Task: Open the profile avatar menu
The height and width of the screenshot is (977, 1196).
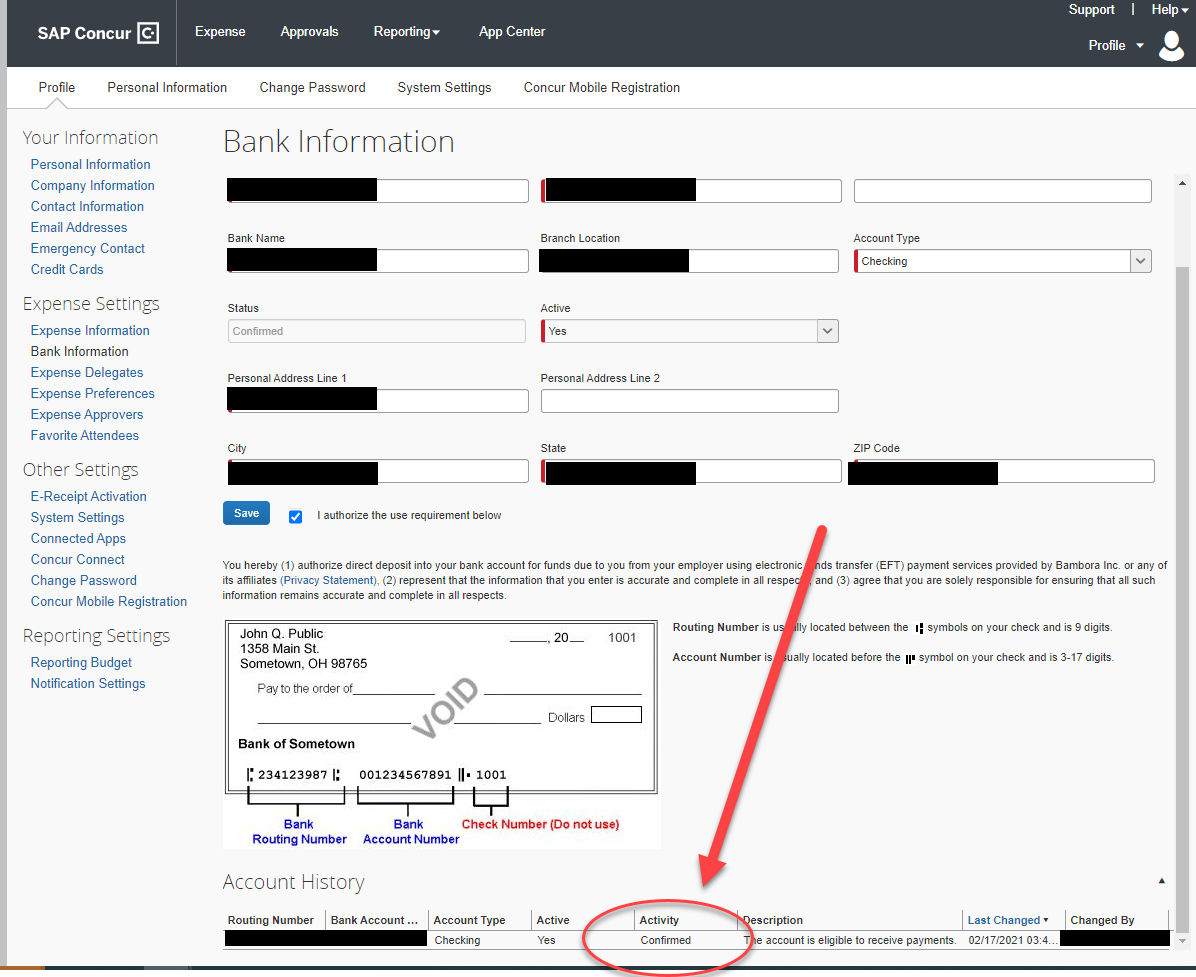Action: pyautogui.click(x=1171, y=45)
